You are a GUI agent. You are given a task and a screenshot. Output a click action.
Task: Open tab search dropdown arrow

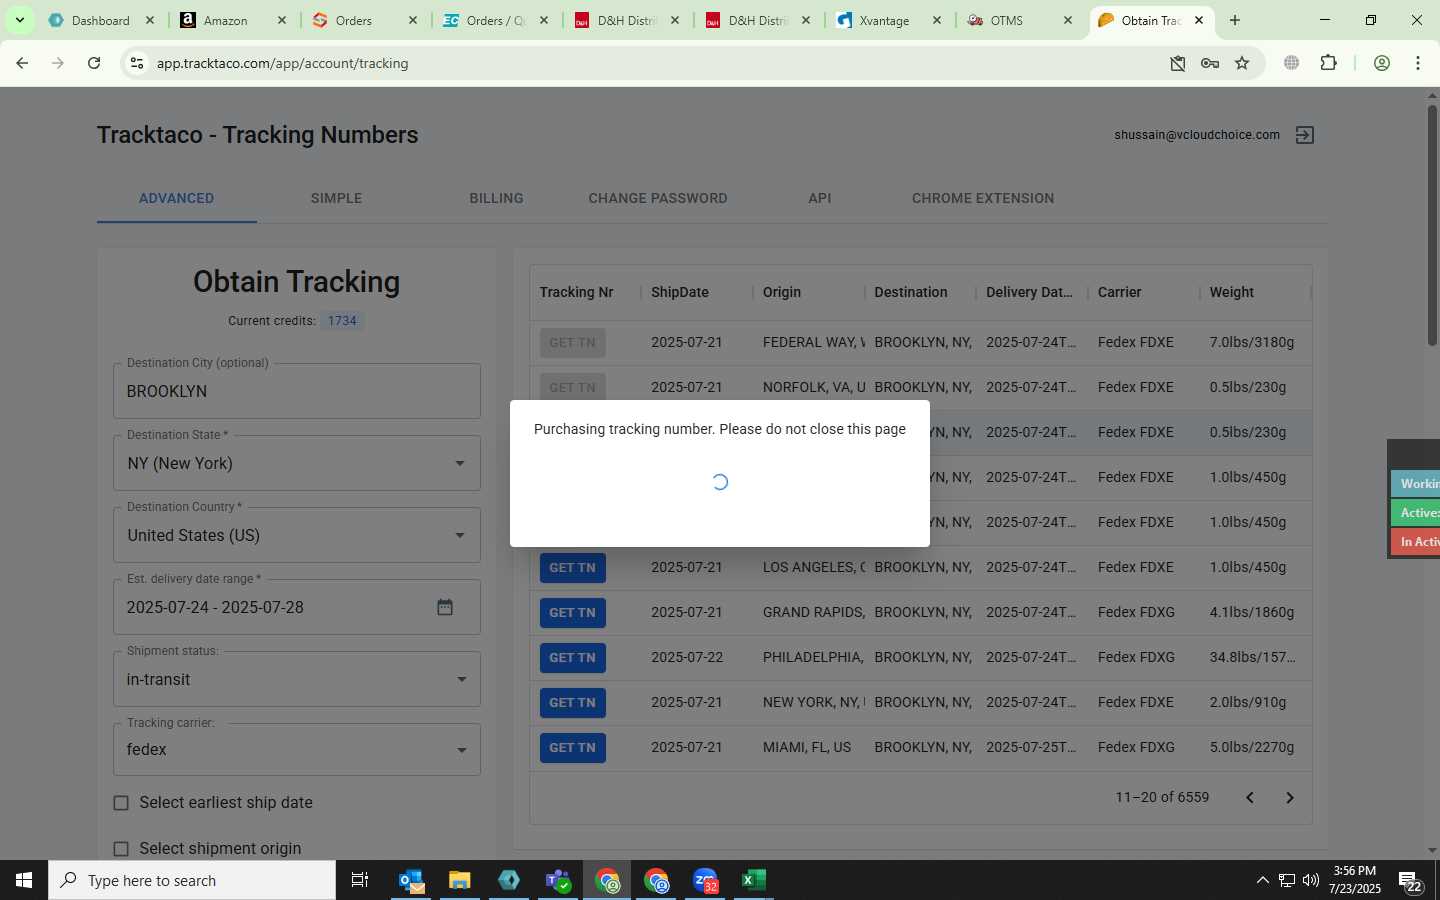point(19,20)
